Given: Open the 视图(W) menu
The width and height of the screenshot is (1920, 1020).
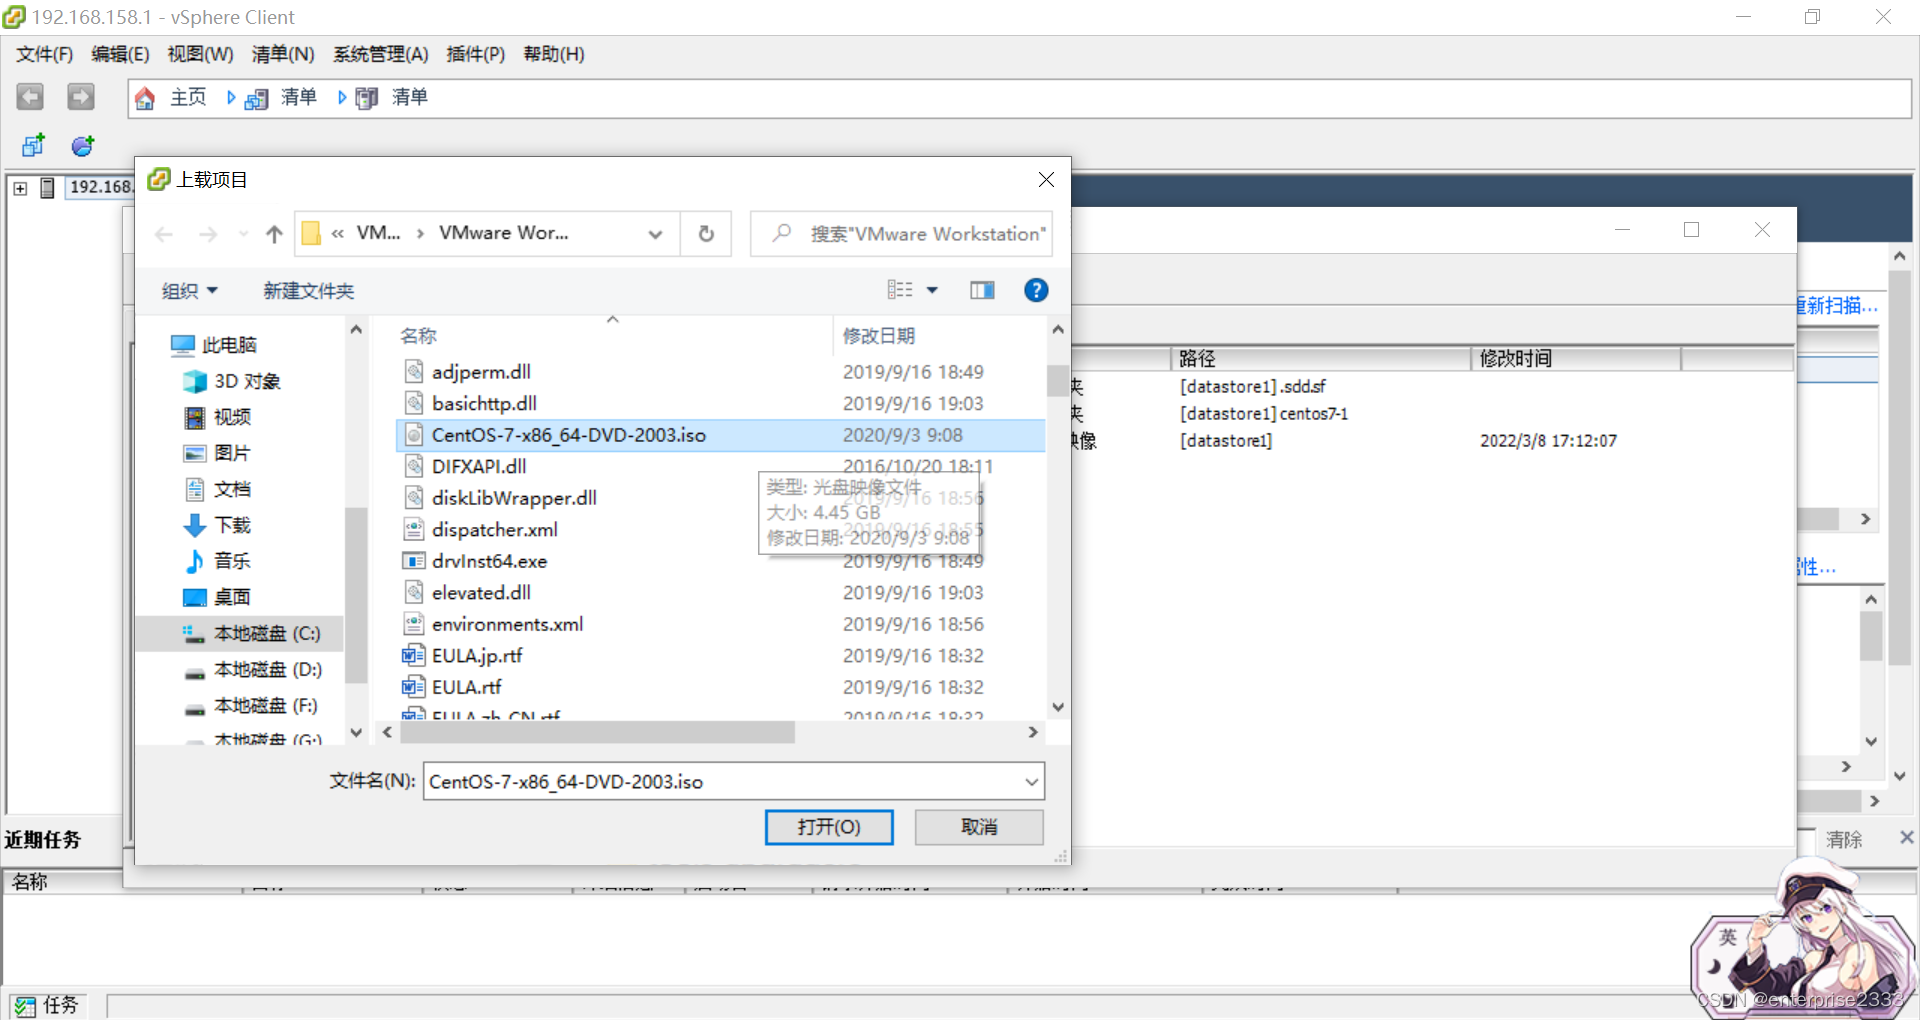Looking at the screenshot, I should tap(200, 54).
